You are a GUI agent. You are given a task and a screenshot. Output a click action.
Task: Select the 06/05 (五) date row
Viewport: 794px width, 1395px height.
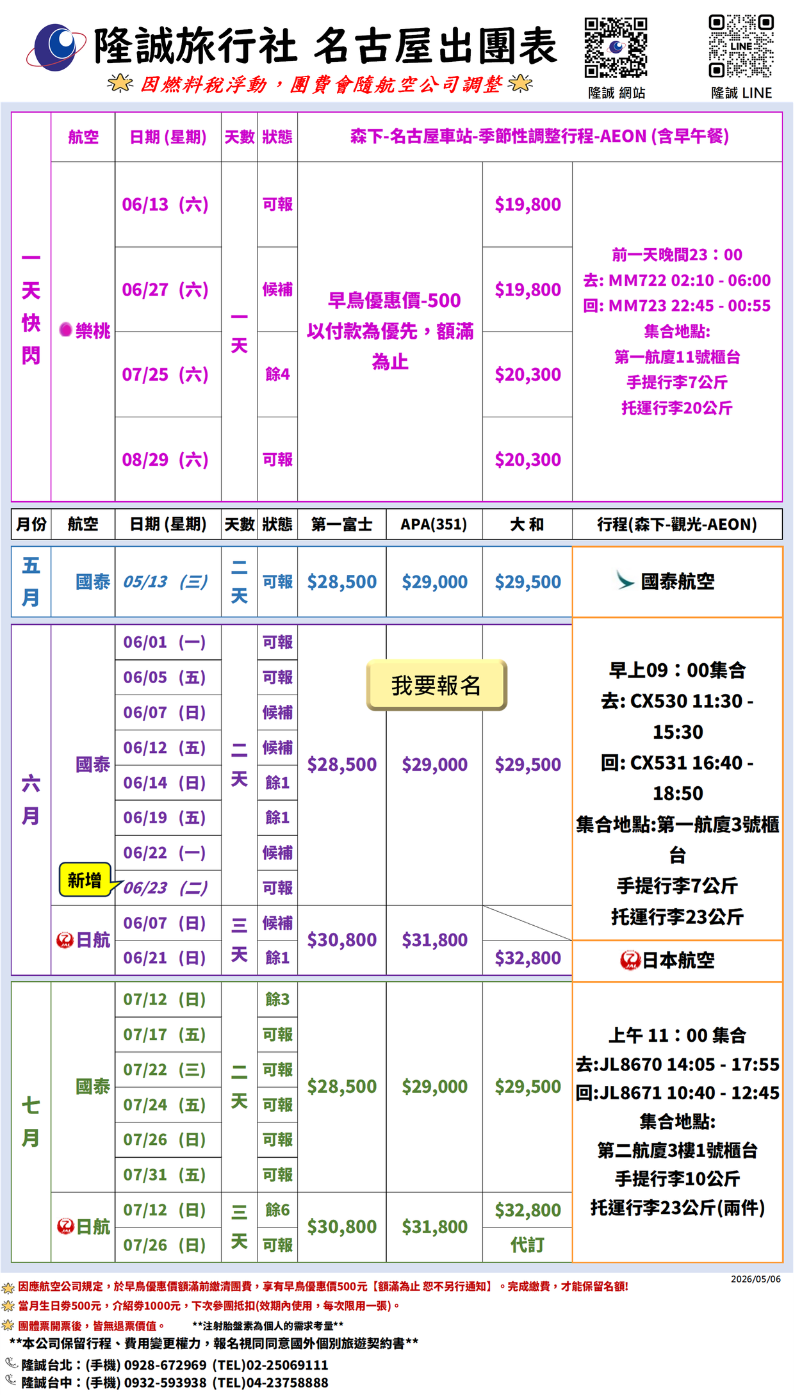pyautogui.click(x=166, y=677)
